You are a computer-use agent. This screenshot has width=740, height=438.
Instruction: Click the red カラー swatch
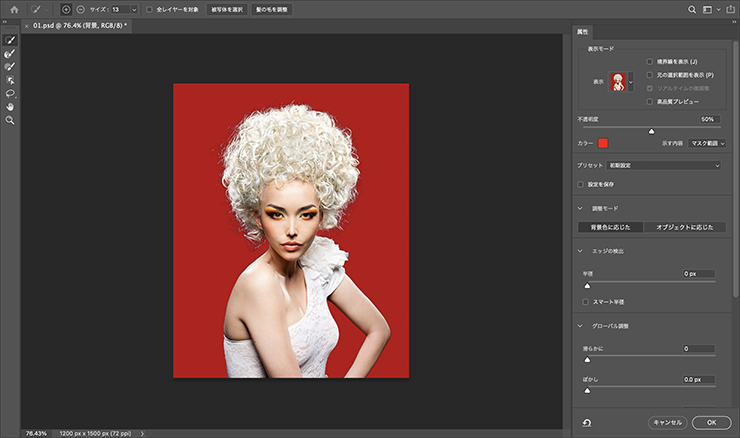click(x=603, y=143)
